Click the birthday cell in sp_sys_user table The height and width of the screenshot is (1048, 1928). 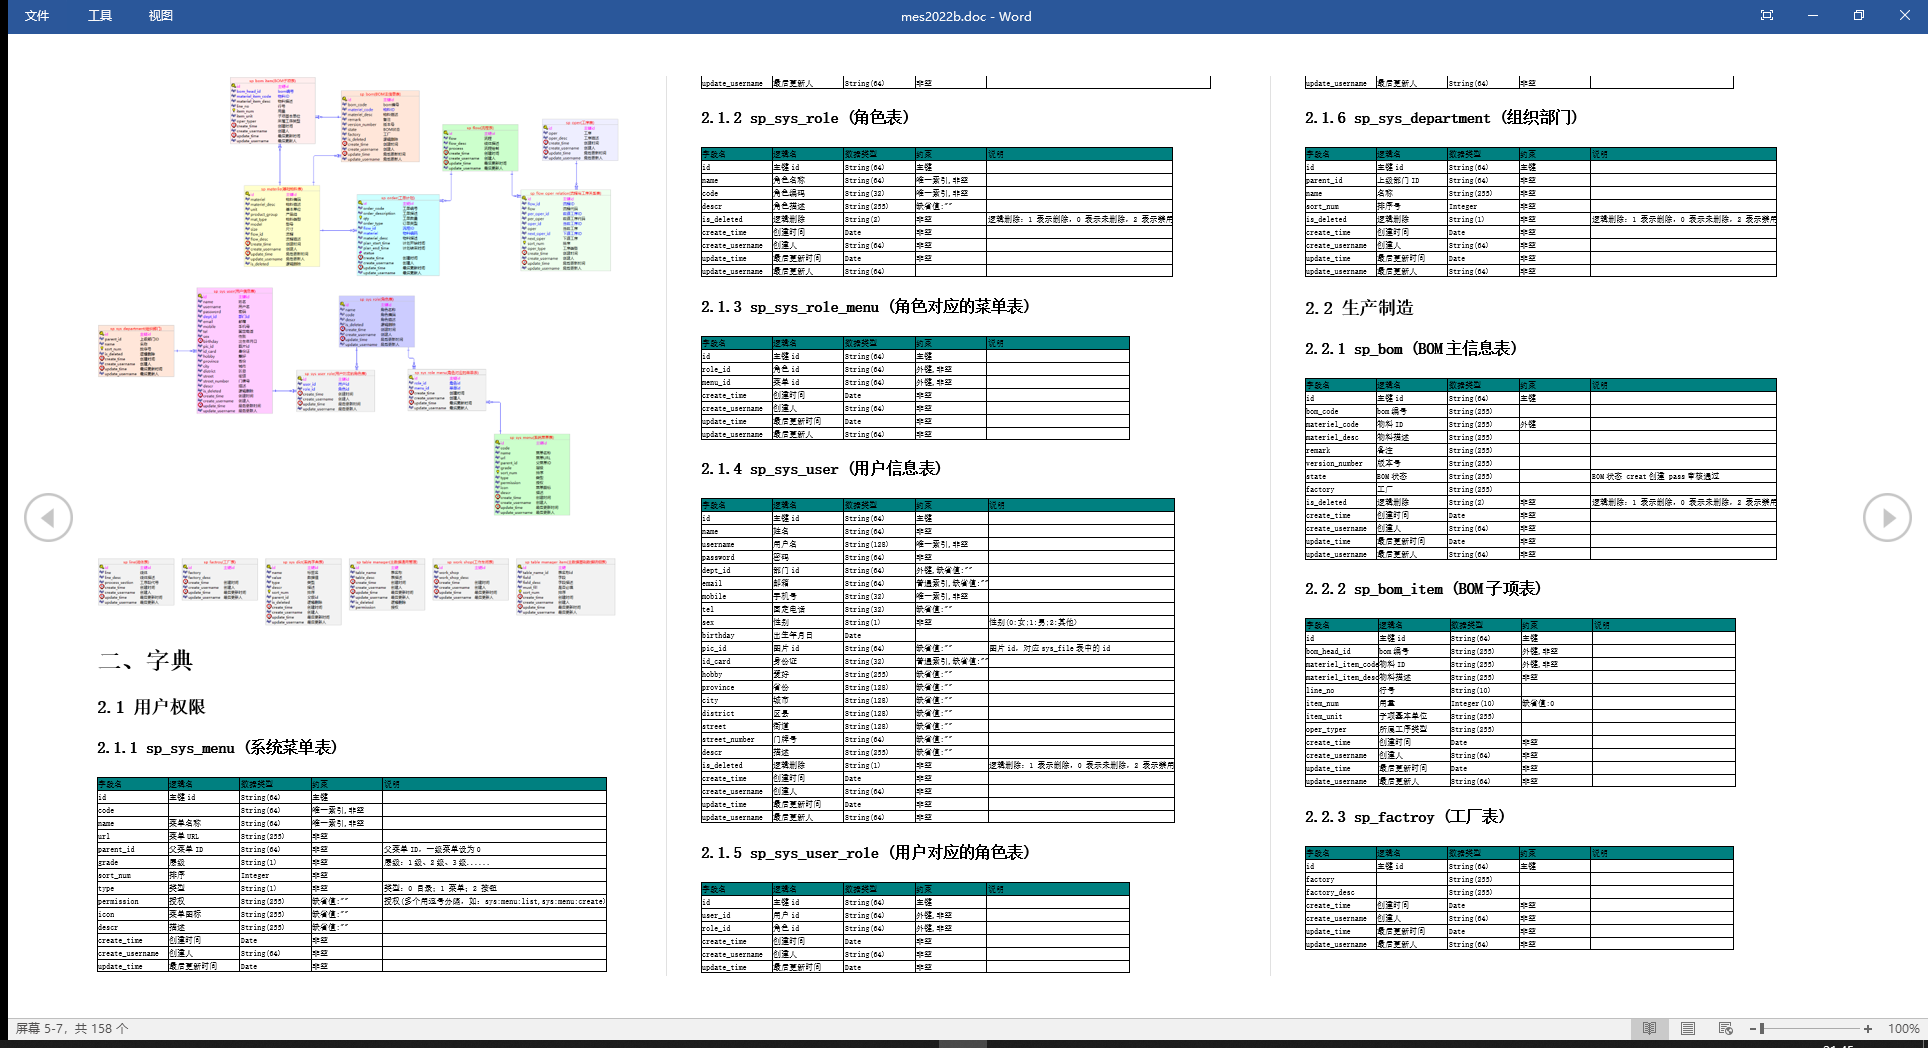pyautogui.click(x=736, y=635)
